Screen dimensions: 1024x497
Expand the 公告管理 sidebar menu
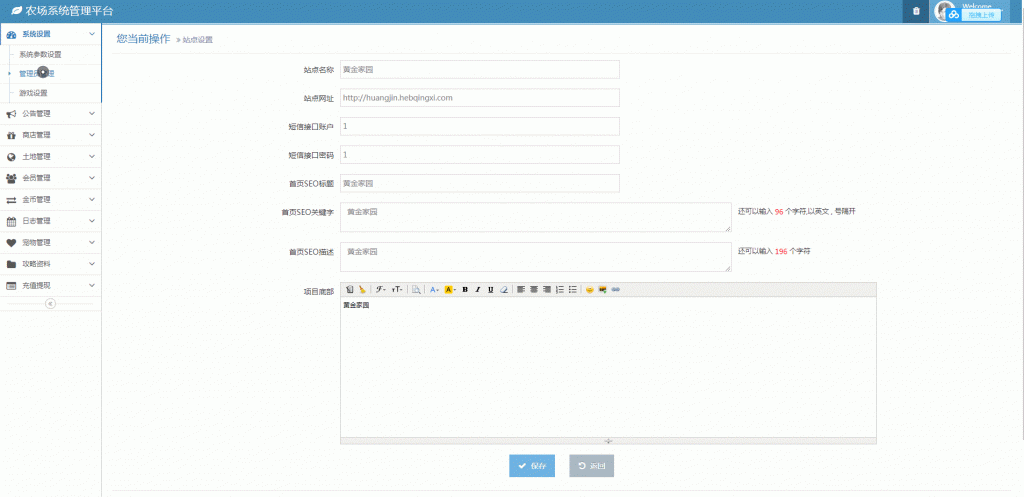(50, 113)
